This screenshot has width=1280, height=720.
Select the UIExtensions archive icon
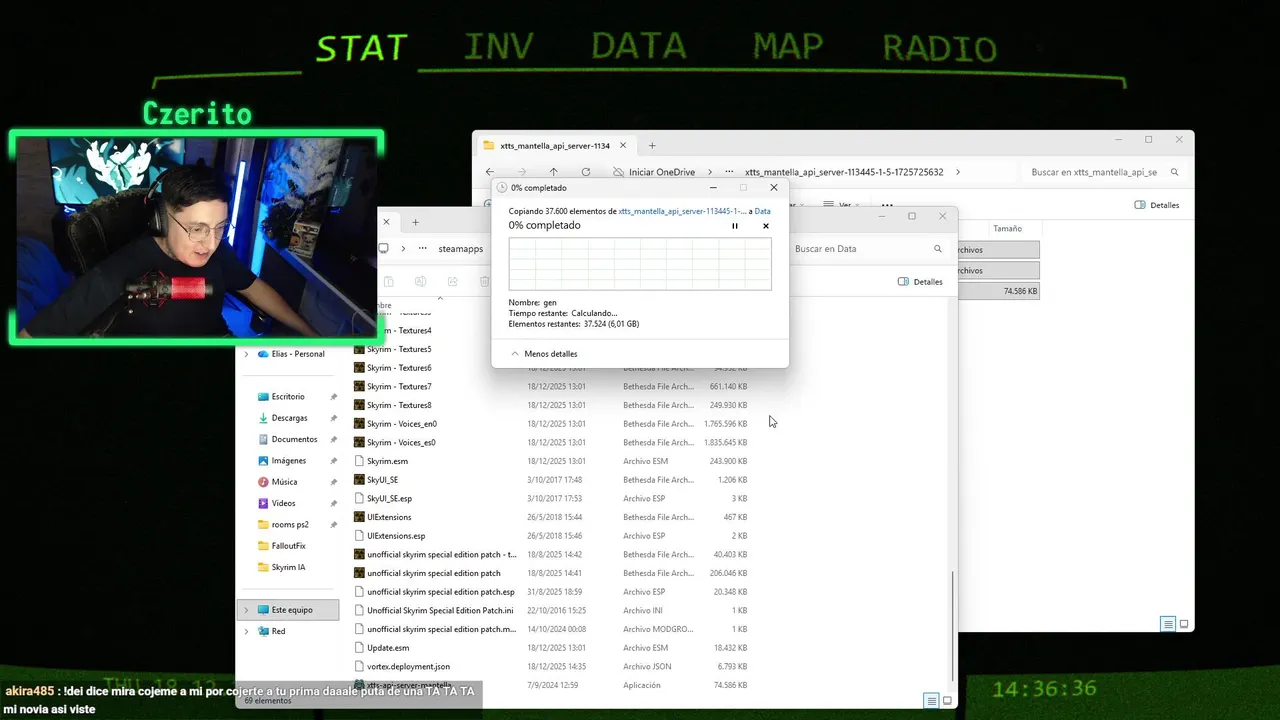(x=359, y=517)
